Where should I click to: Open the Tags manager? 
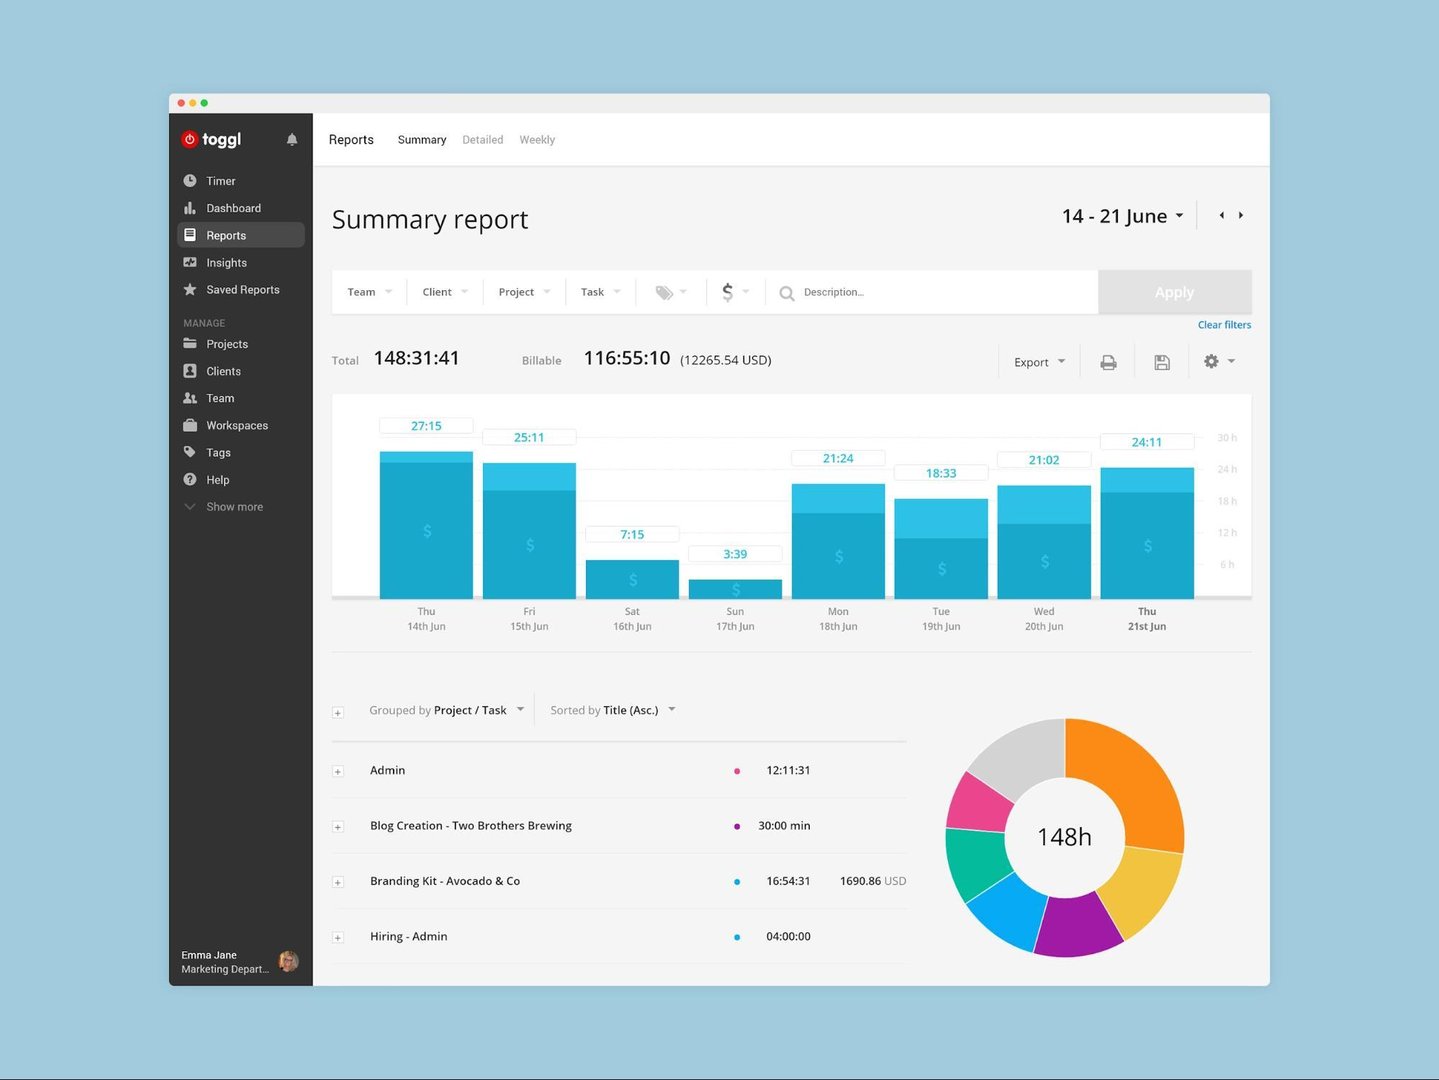pyautogui.click(x=218, y=452)
